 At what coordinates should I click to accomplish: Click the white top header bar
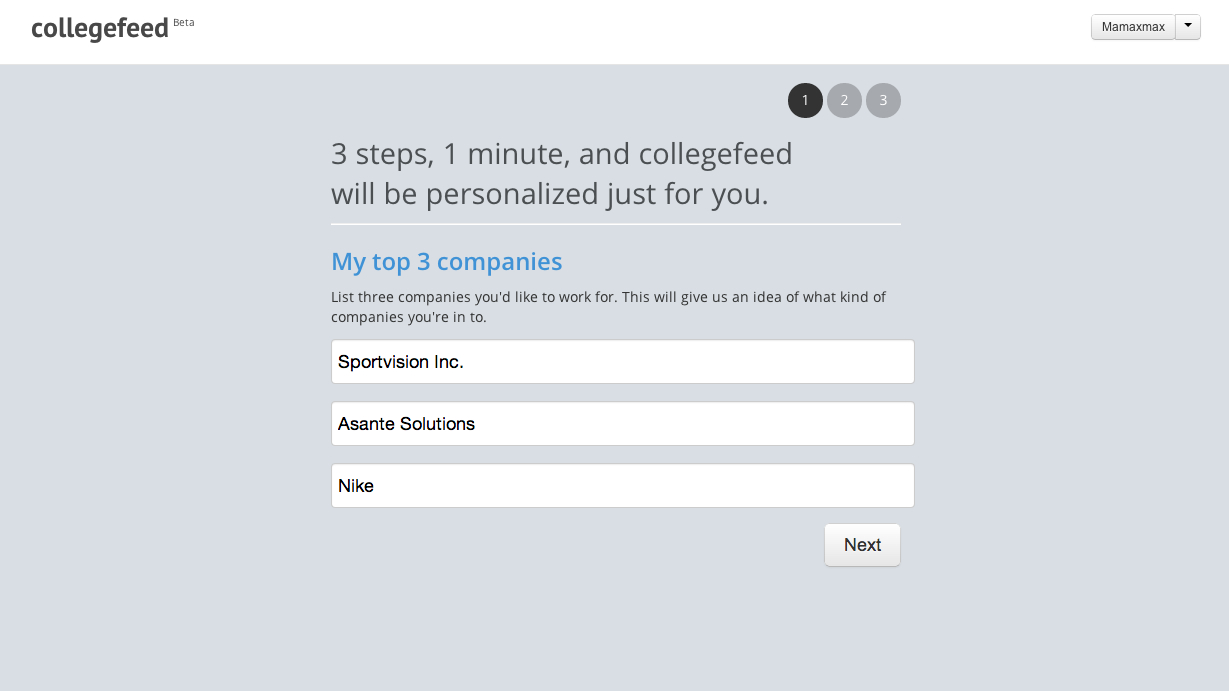614,32
